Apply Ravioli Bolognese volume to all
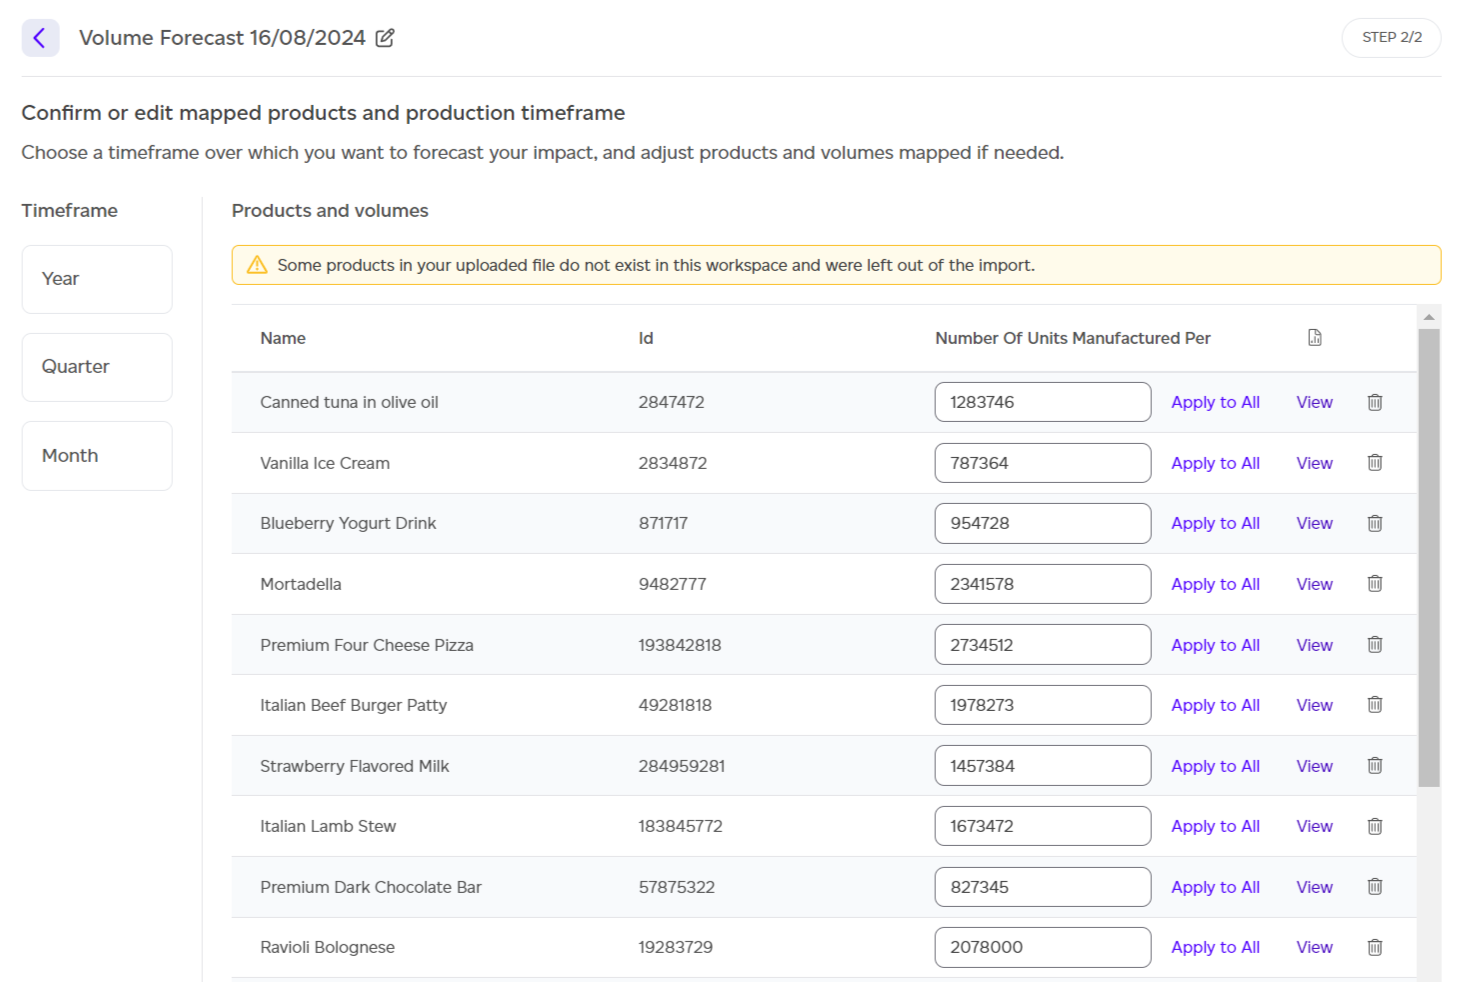The image size is (1458, 982). 1215,947
